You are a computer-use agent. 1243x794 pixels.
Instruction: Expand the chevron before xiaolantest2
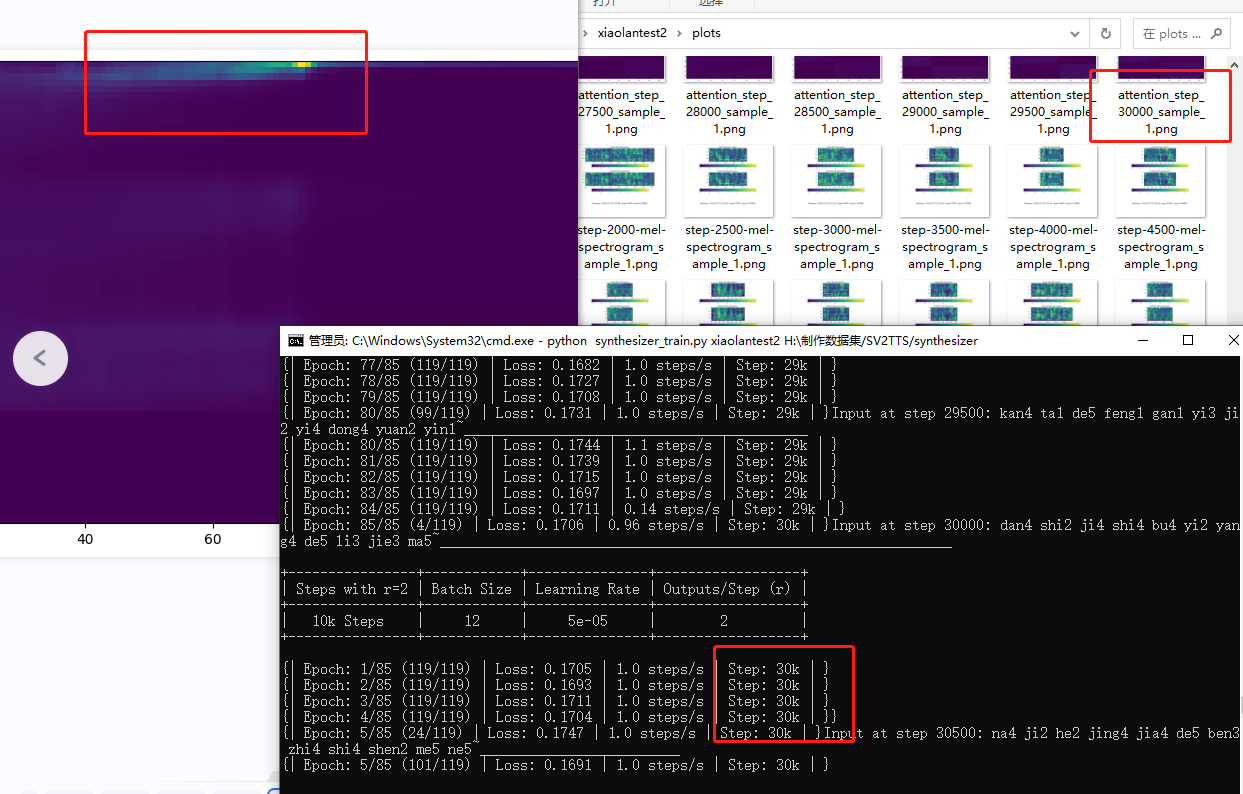coord(585,33)
